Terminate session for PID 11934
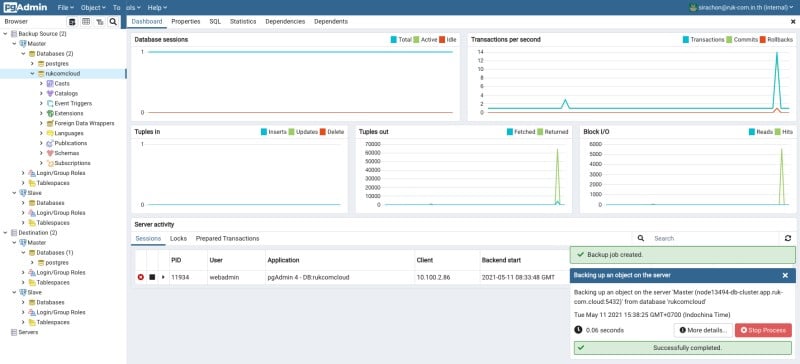The width and height of the screenshot is (800, 364). [x=141, y=277]
